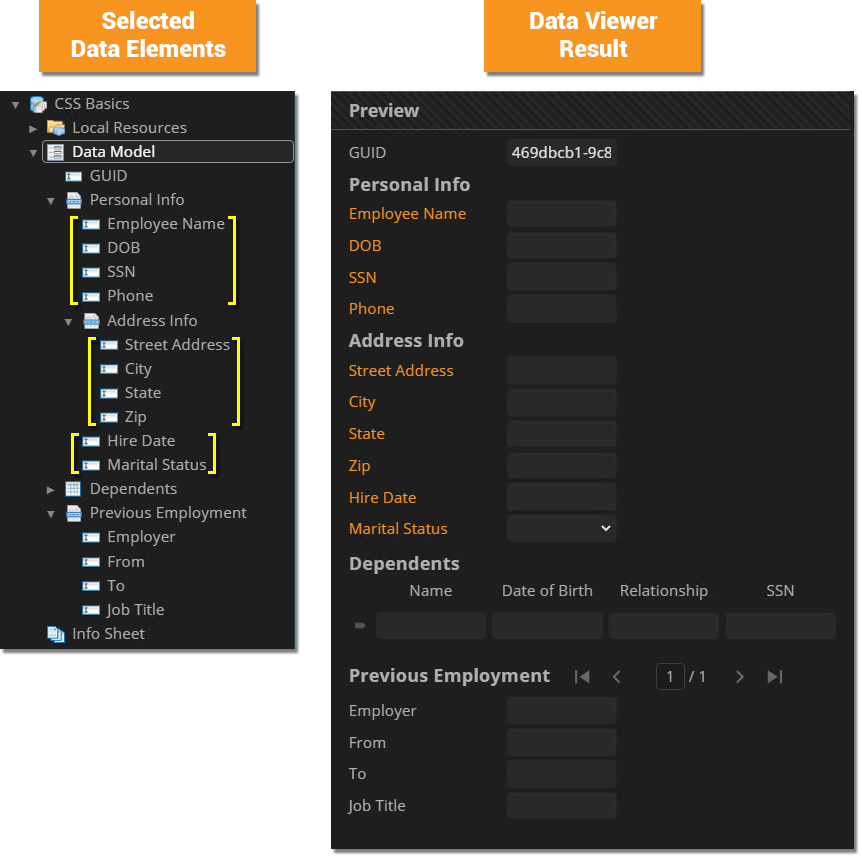Go to first Previous Employment record

point(582,677)
